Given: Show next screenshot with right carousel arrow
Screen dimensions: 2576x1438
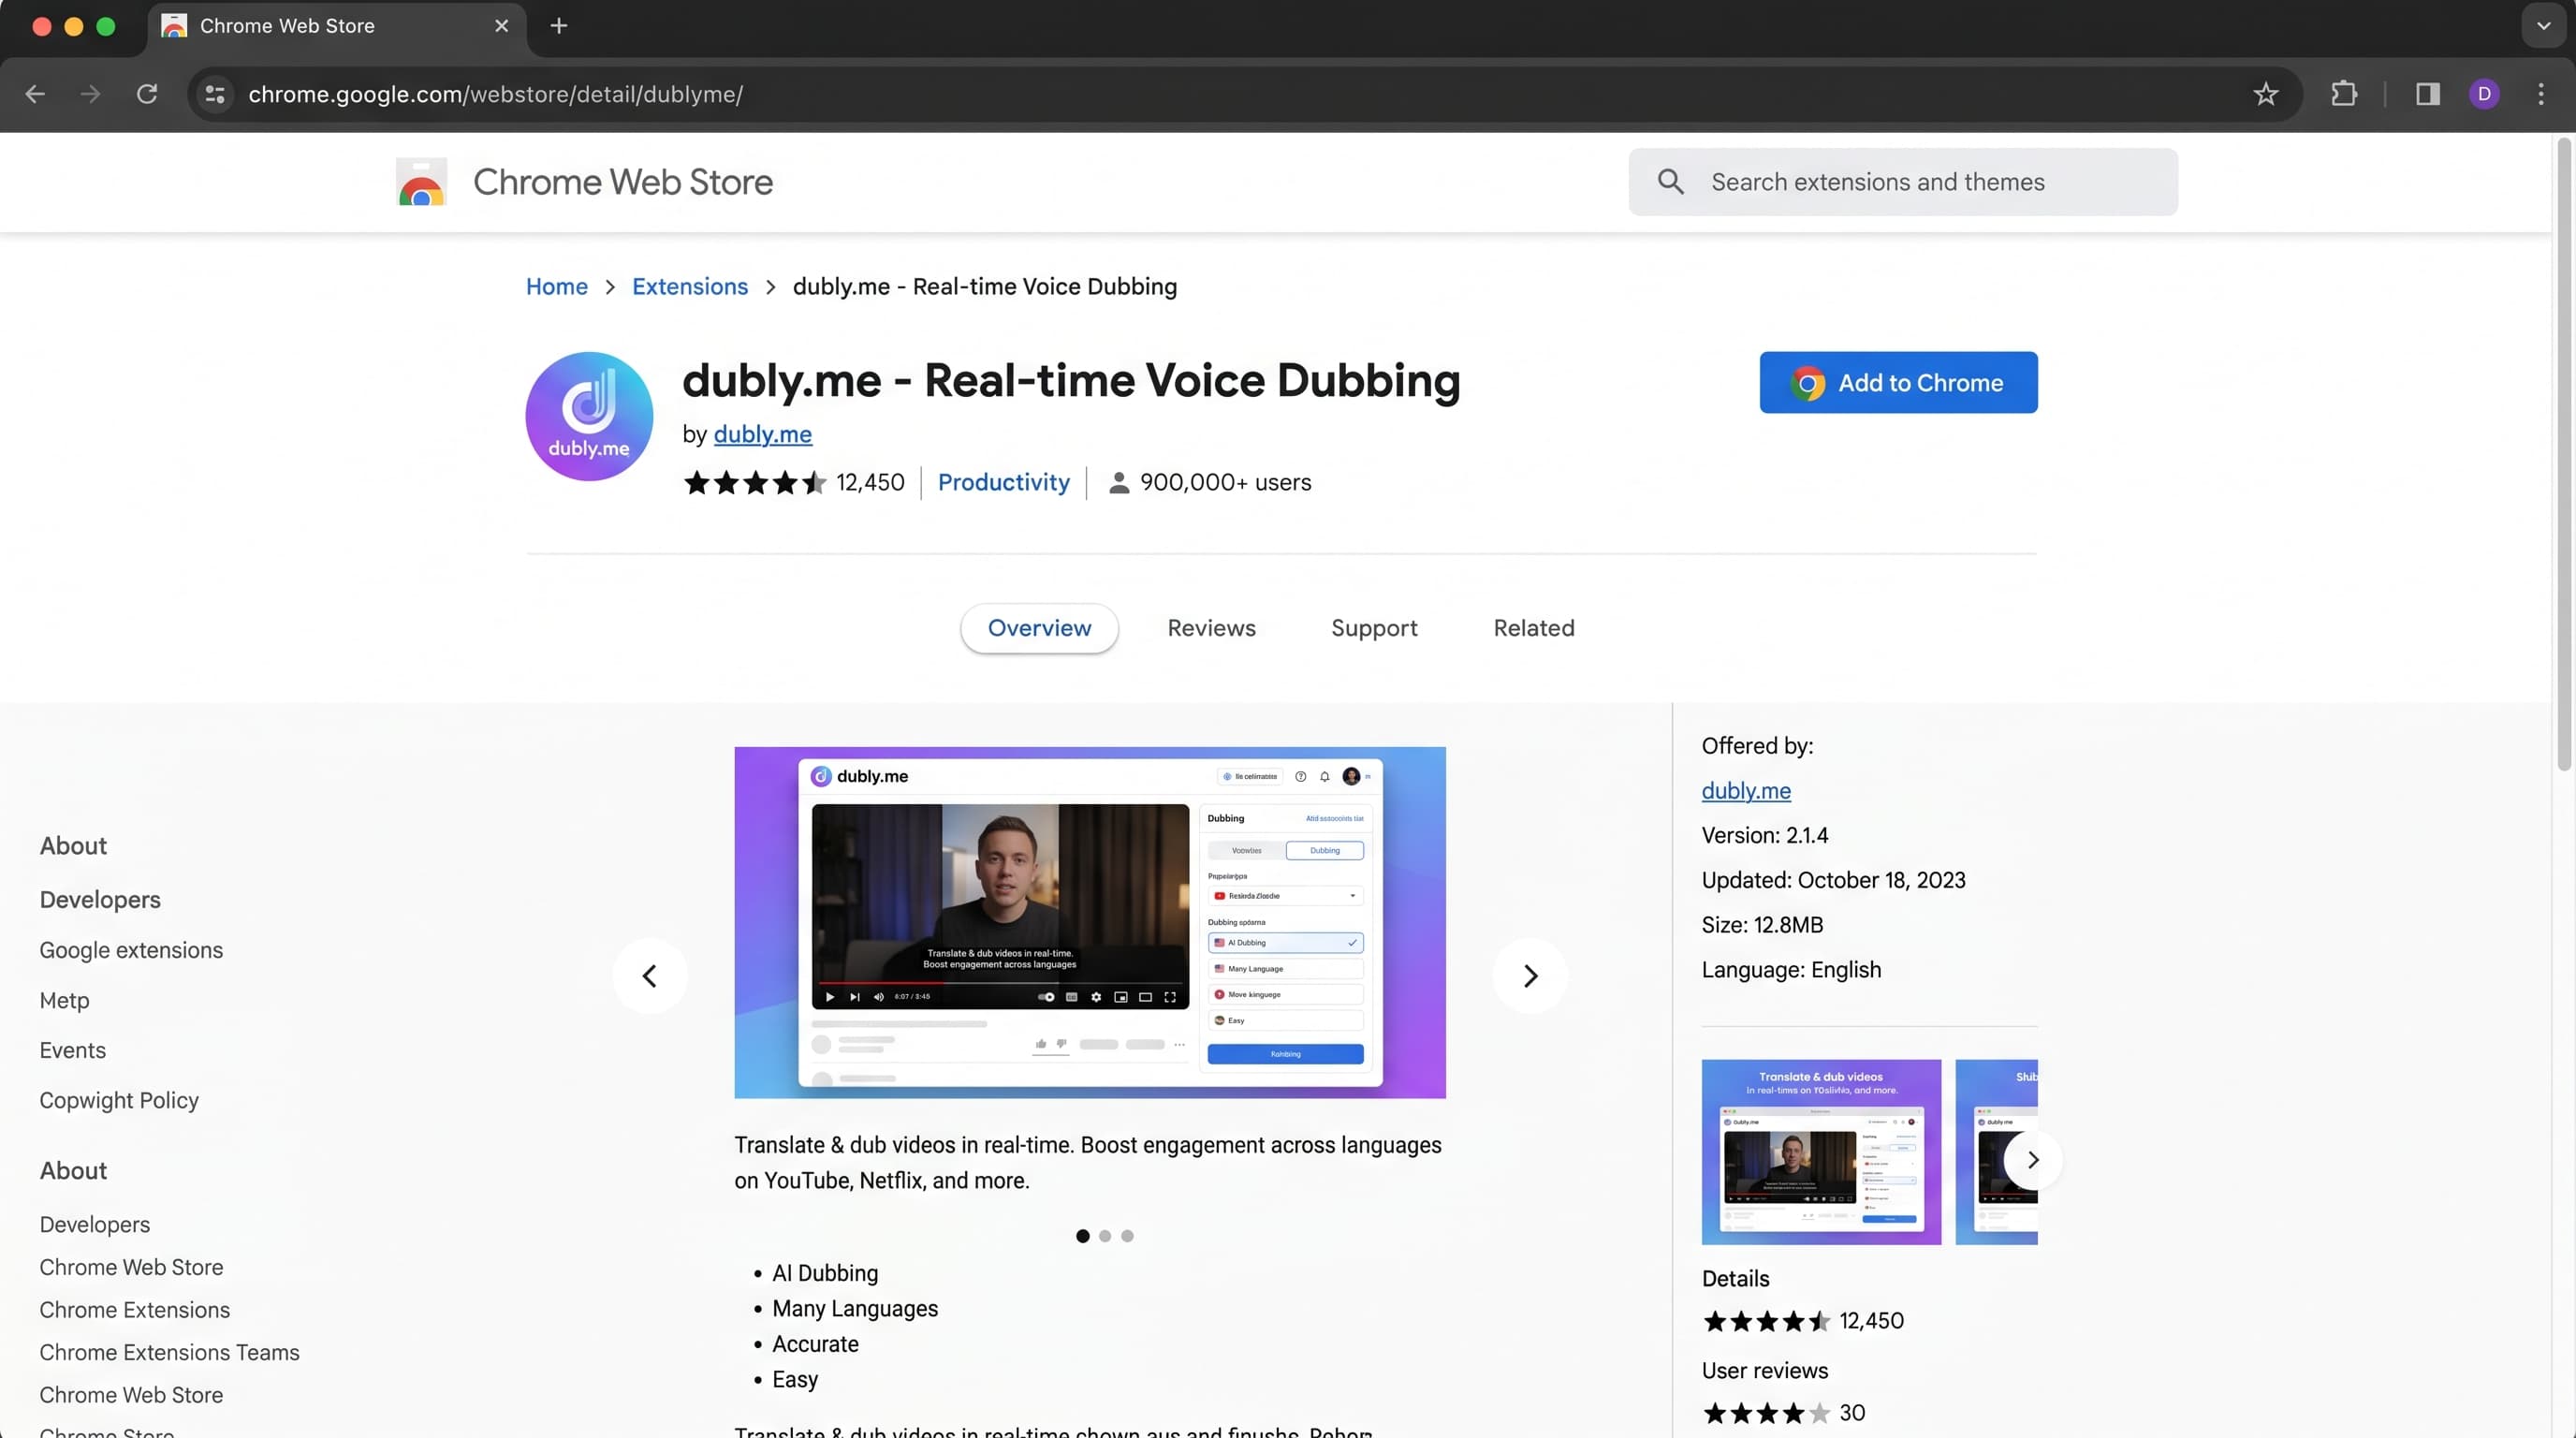Looking at the screenshot, I should (x=1530, y=976).
